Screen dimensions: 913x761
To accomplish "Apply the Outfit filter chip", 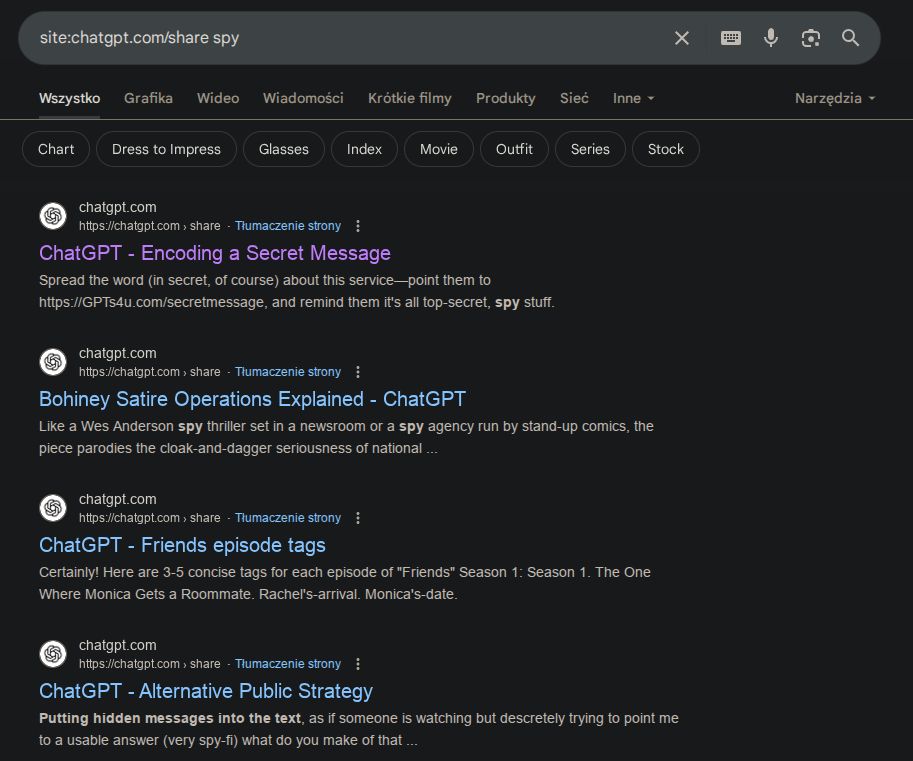I will click(x=514, y=150).
